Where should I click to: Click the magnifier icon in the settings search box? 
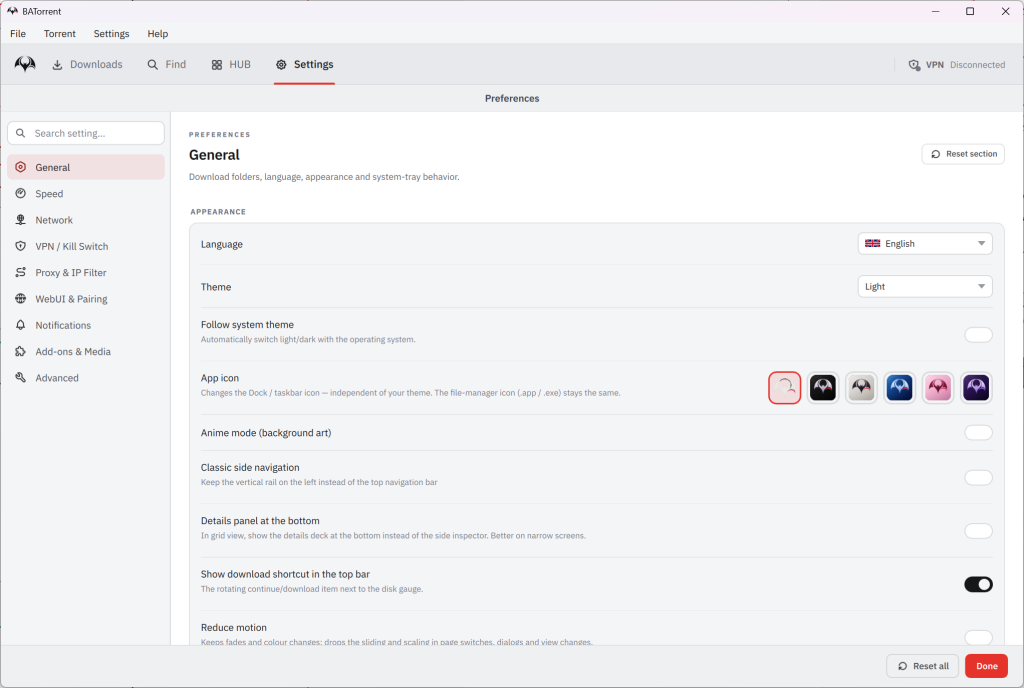[21, 133]
